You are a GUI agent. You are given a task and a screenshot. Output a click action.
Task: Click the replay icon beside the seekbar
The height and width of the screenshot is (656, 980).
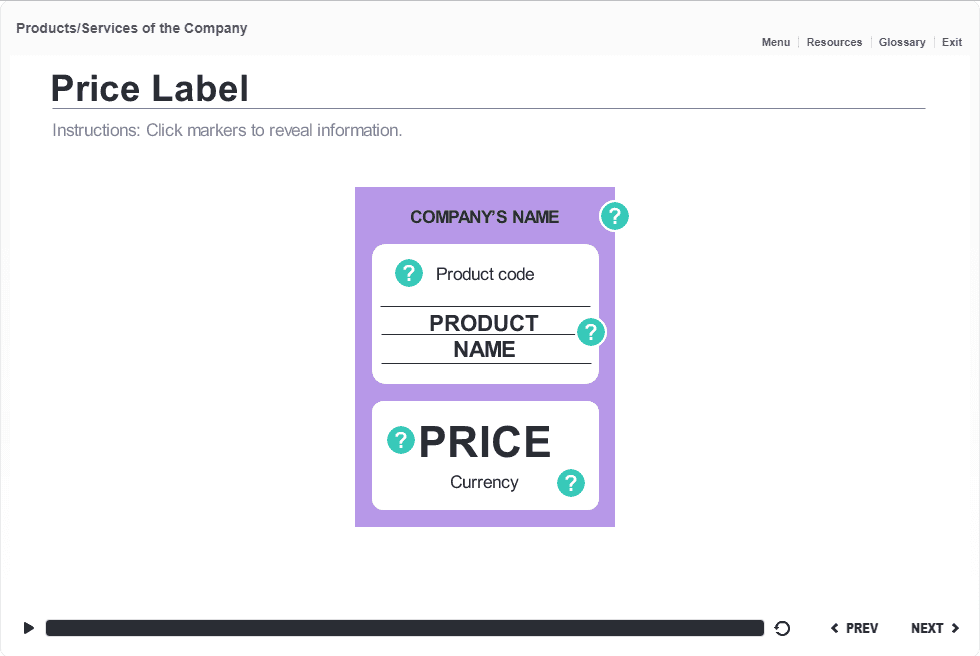783,628
